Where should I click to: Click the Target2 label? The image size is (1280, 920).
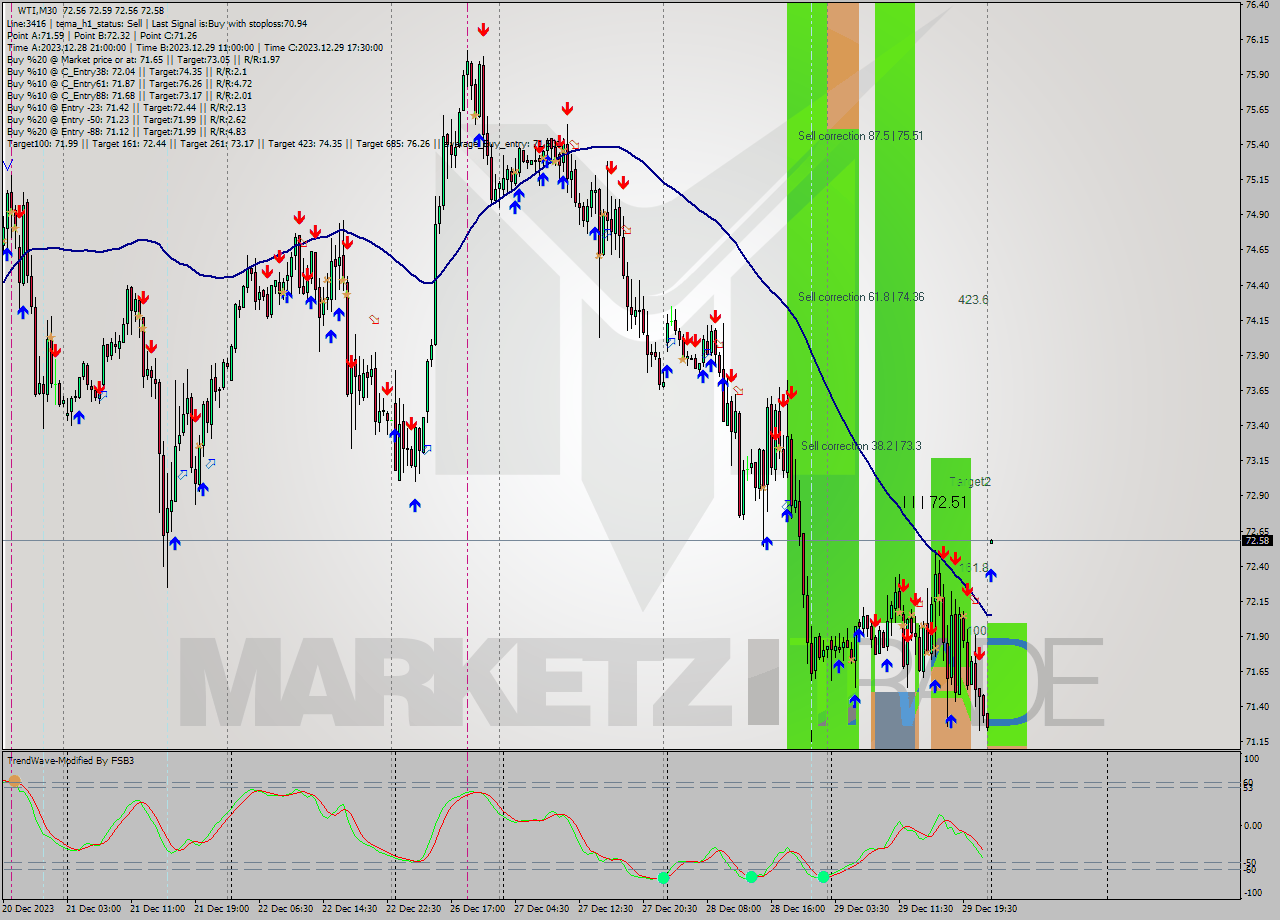coord(970,482)
